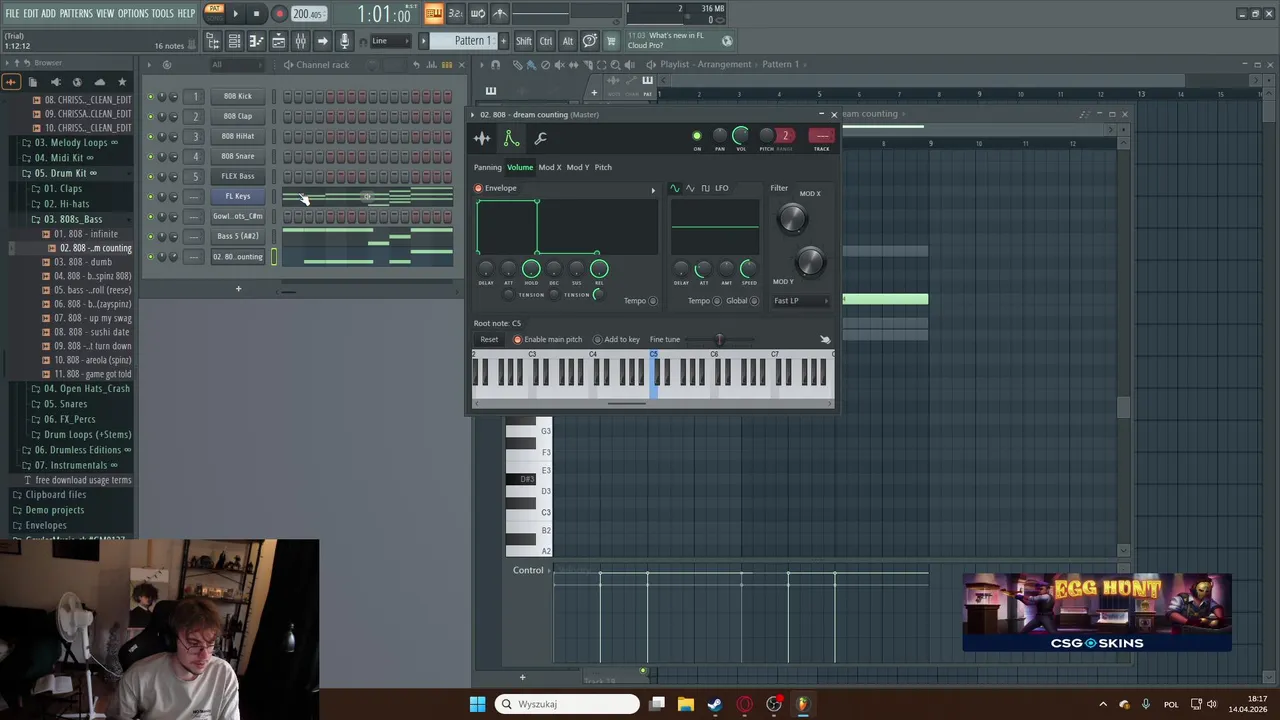Image resolution: width=1280 pixels, height=720 pixels.
Task: Select the square pulse LFO shape icon
Action: tap(705, 188)
